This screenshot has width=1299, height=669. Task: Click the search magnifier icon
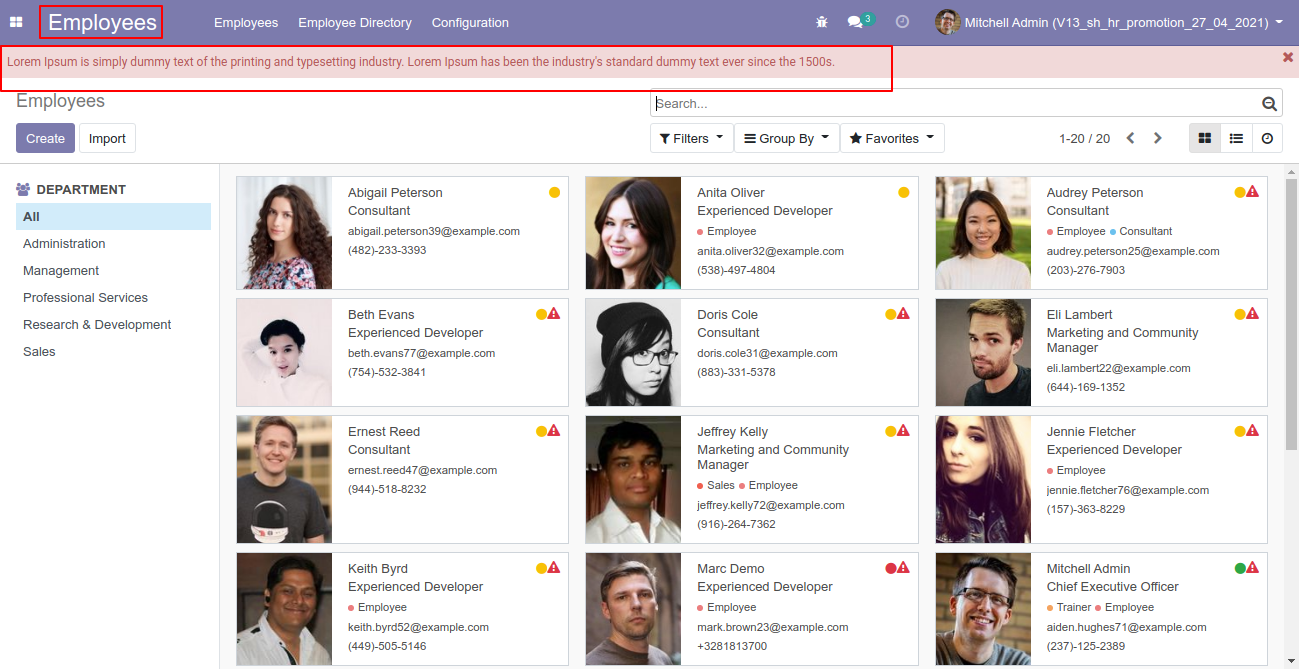coord(1269,104)
